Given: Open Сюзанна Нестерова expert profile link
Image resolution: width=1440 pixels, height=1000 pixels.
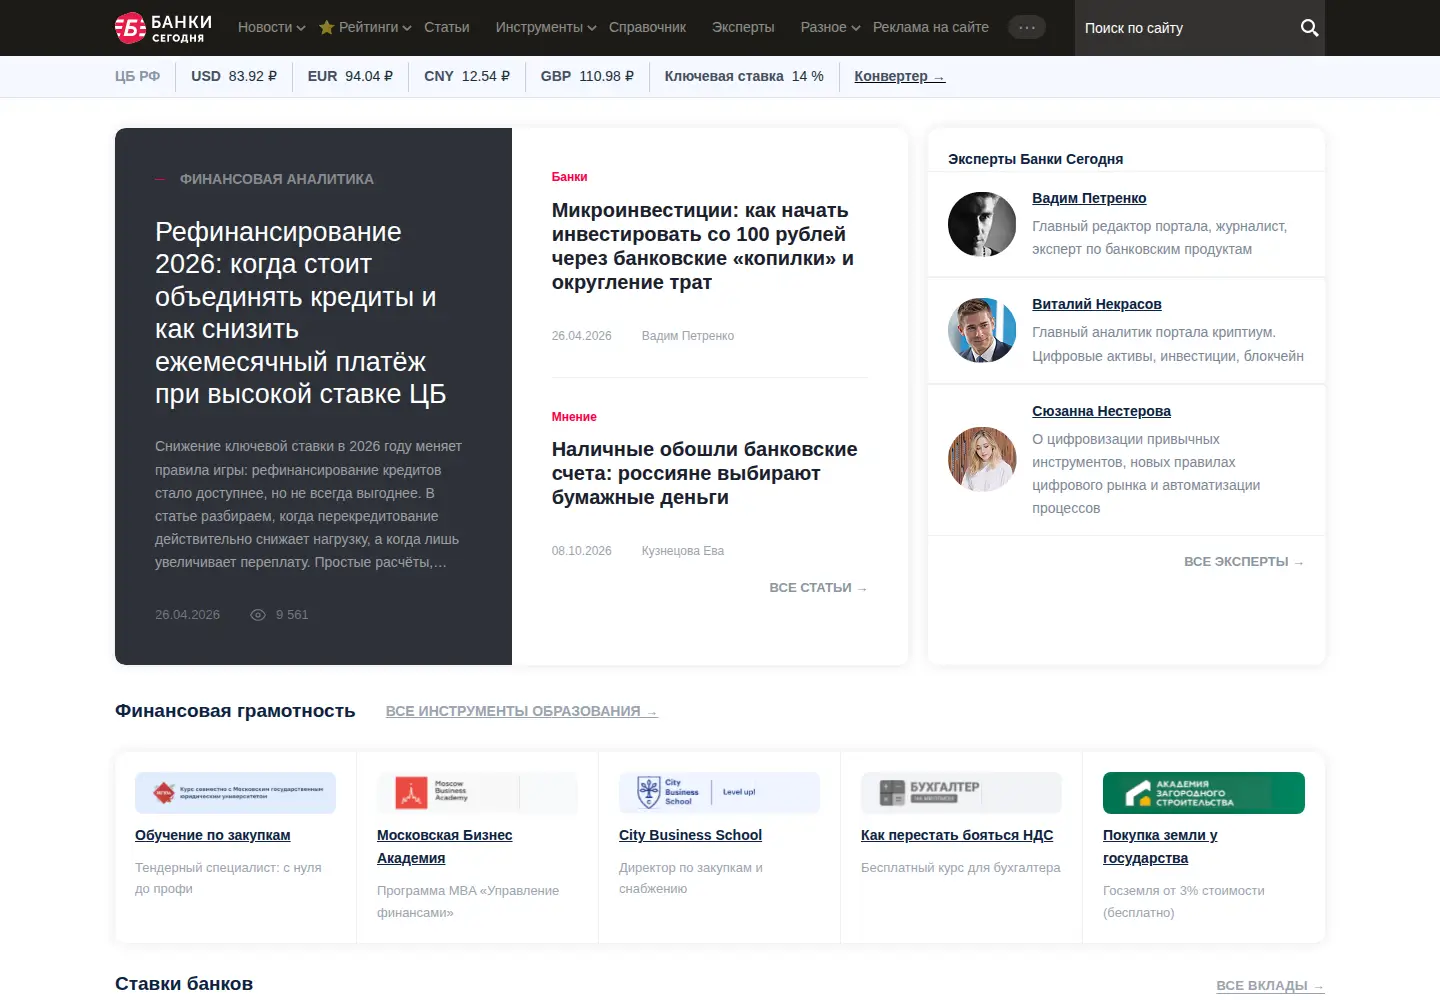Looking at the screenshot, I should (x=1101, y=411).
